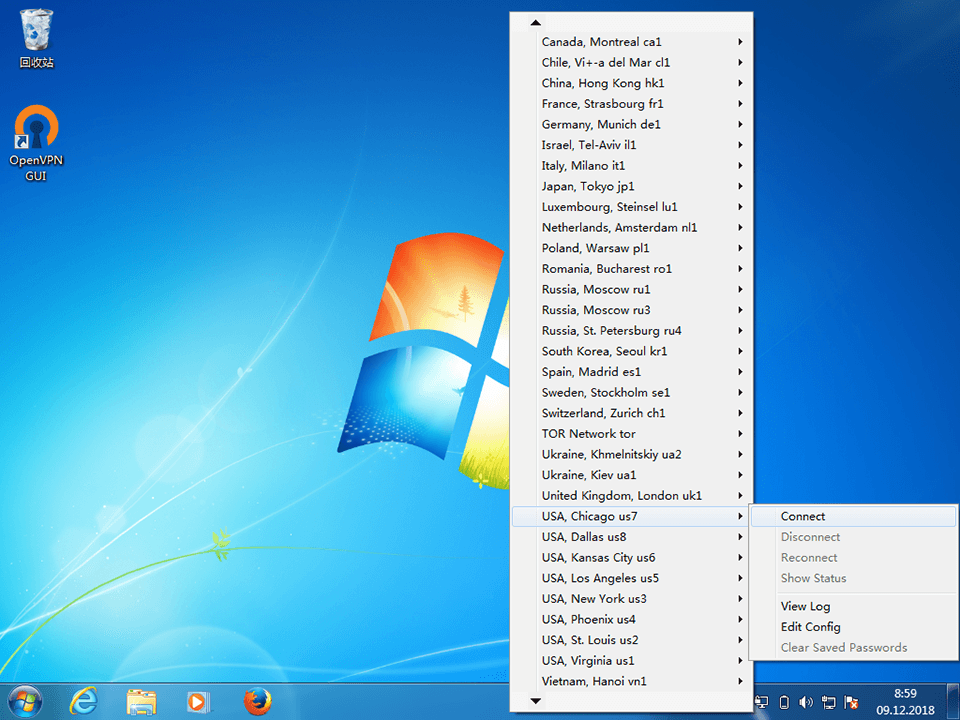Launch Internet Explorer from the taskbar
Viewport: 960px width, 720px height.
[83, 702]
